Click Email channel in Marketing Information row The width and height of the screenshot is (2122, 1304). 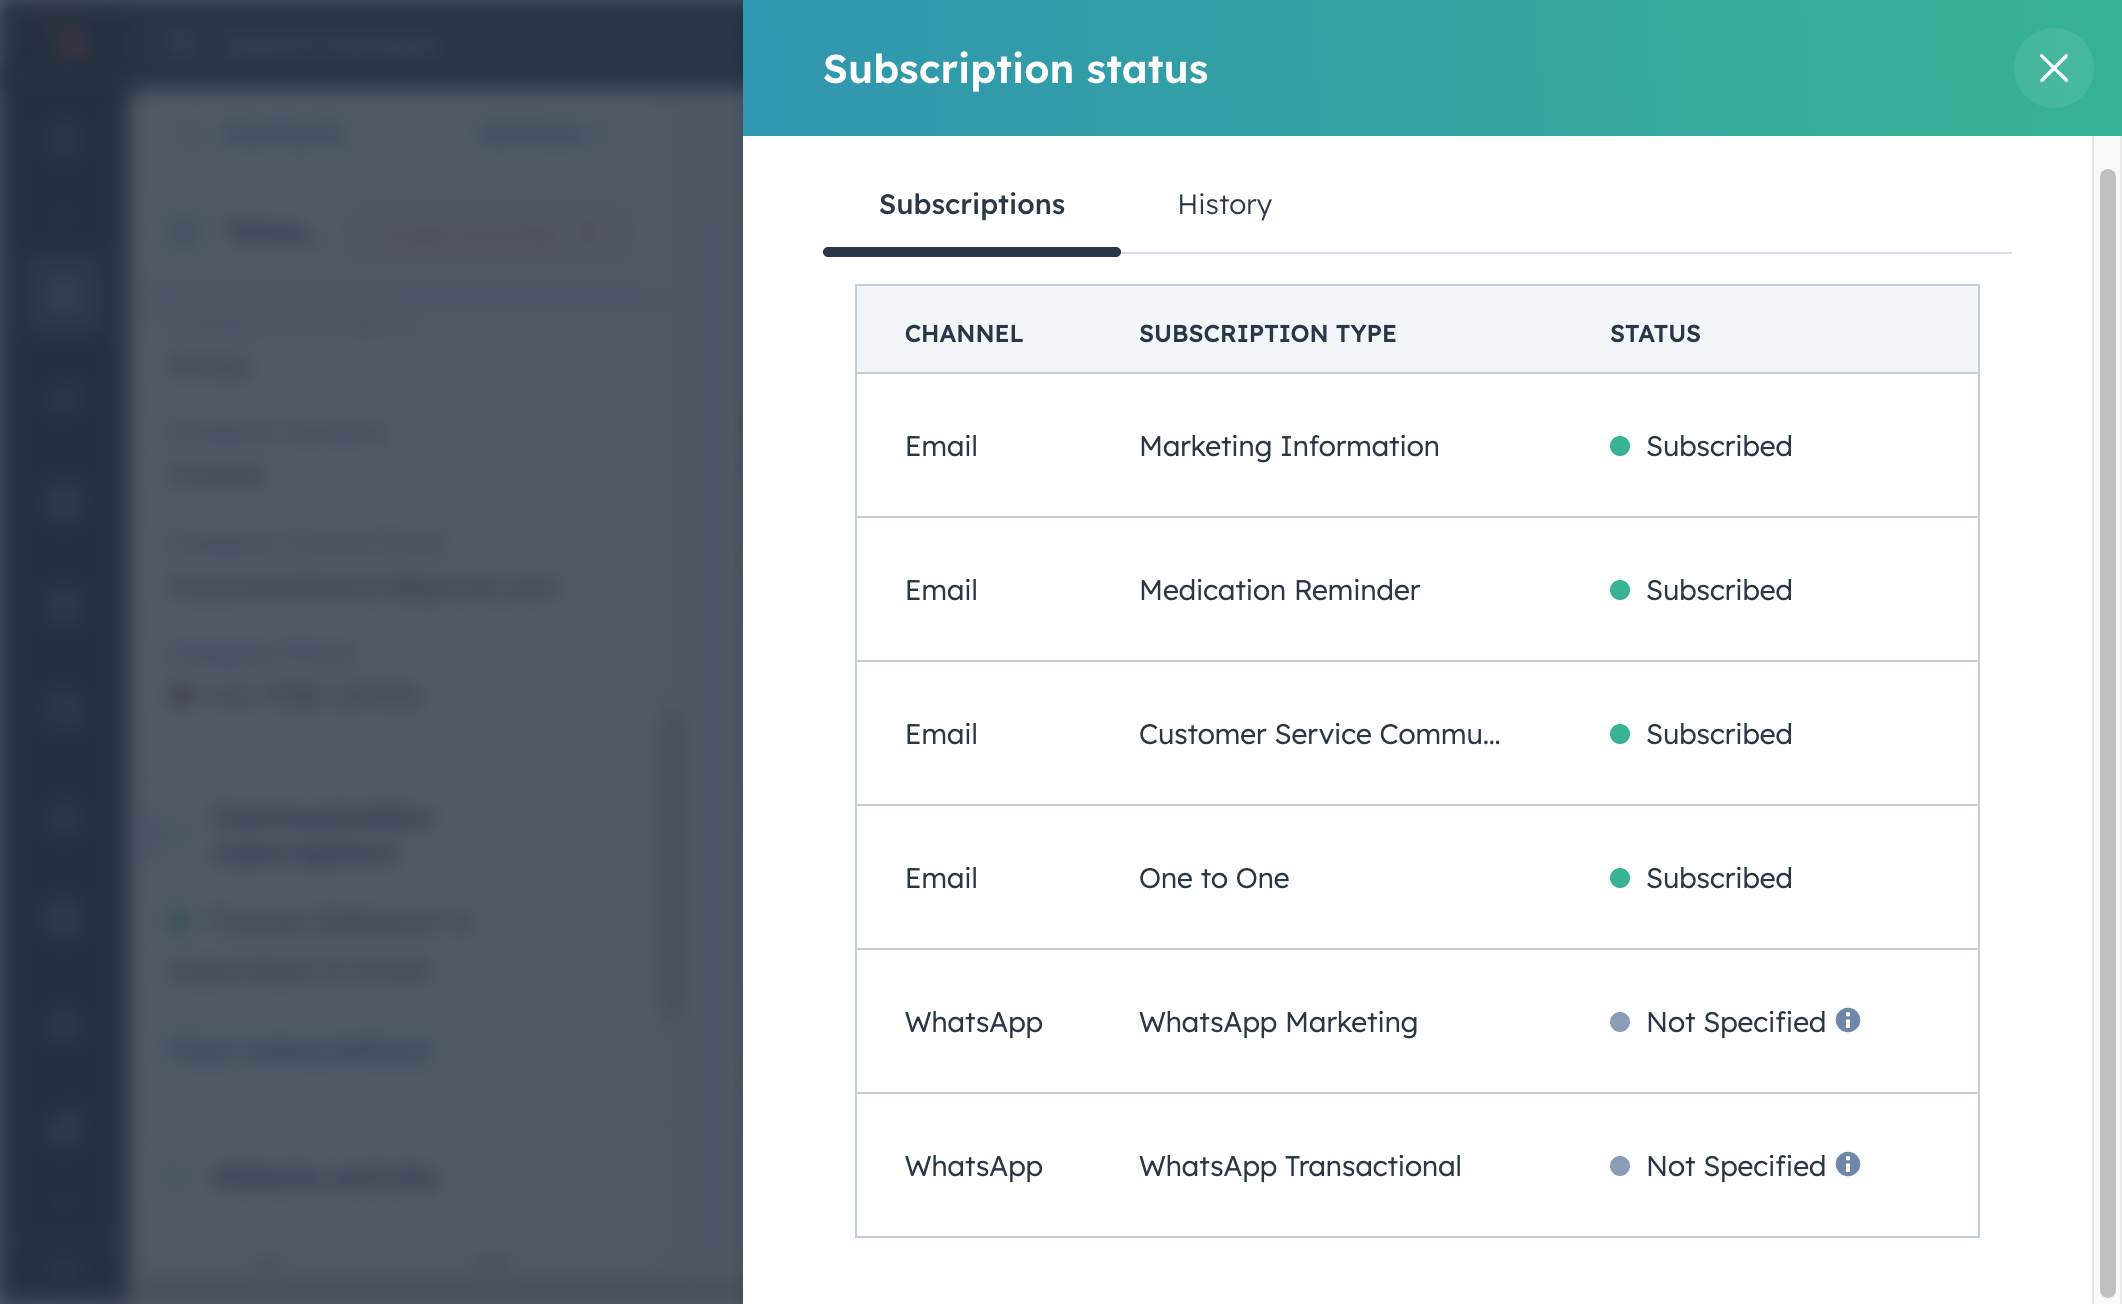[x=941, y=446]
